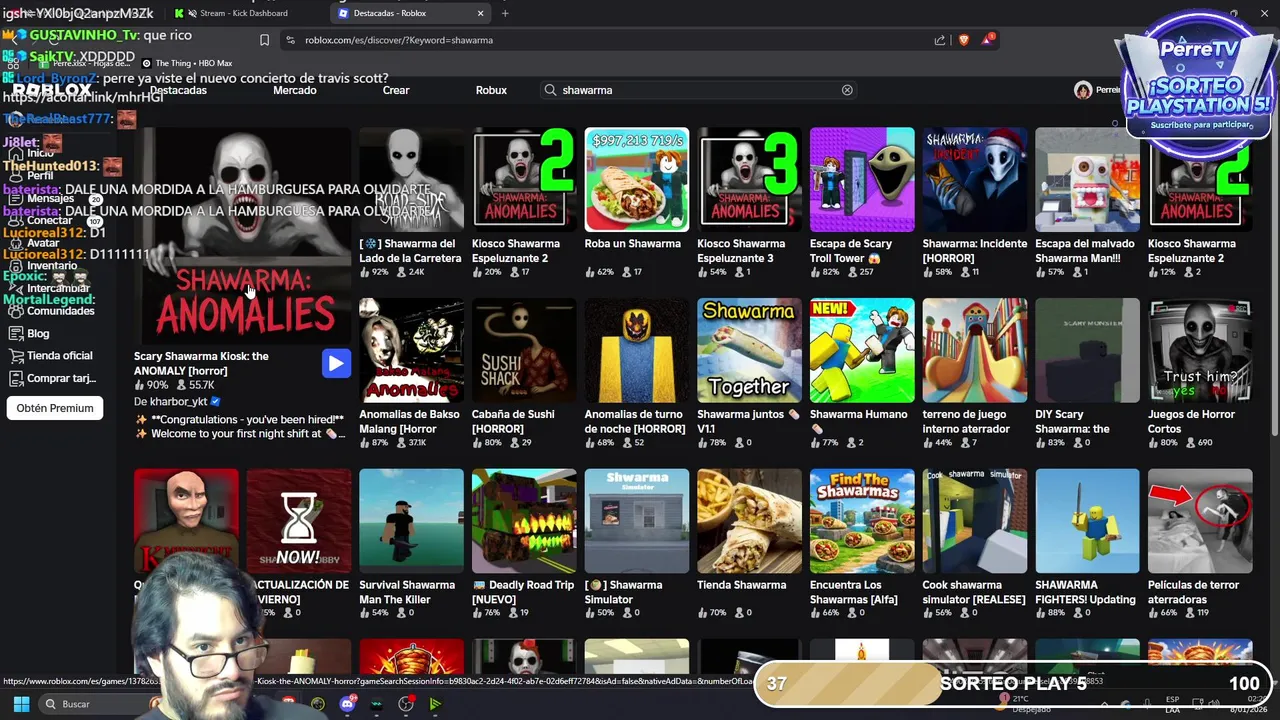Open Mensajes in the Roblox sidebar

tap(51, 198)
